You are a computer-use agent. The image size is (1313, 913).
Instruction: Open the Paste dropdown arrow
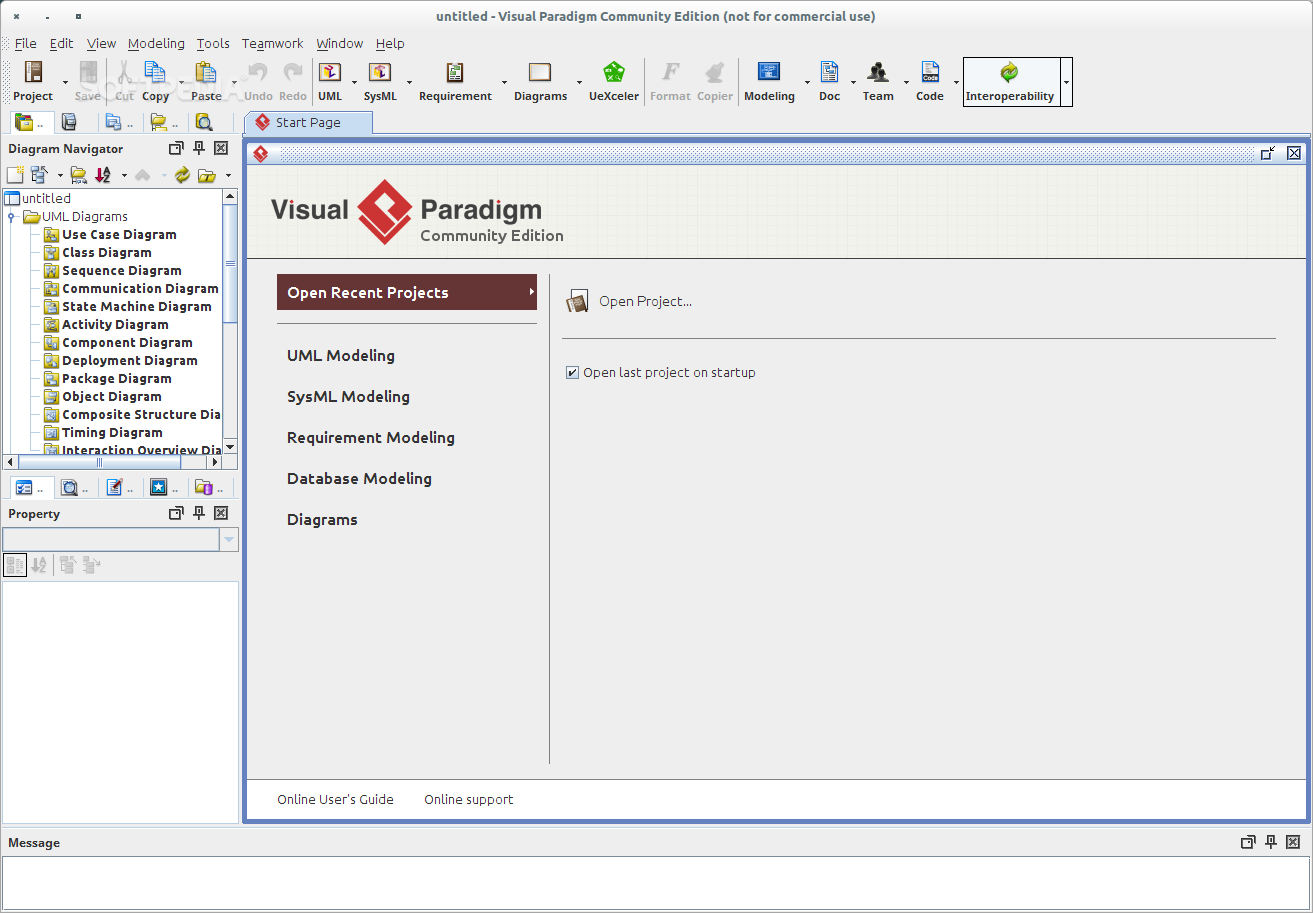coord(234,83)
